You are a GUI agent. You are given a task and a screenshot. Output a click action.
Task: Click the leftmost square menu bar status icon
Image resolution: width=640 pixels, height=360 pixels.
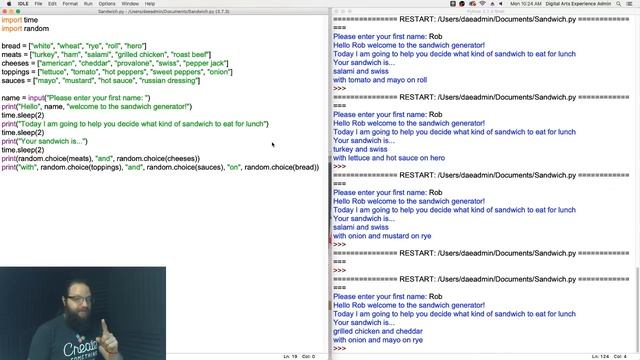click(x=453, y=4)
